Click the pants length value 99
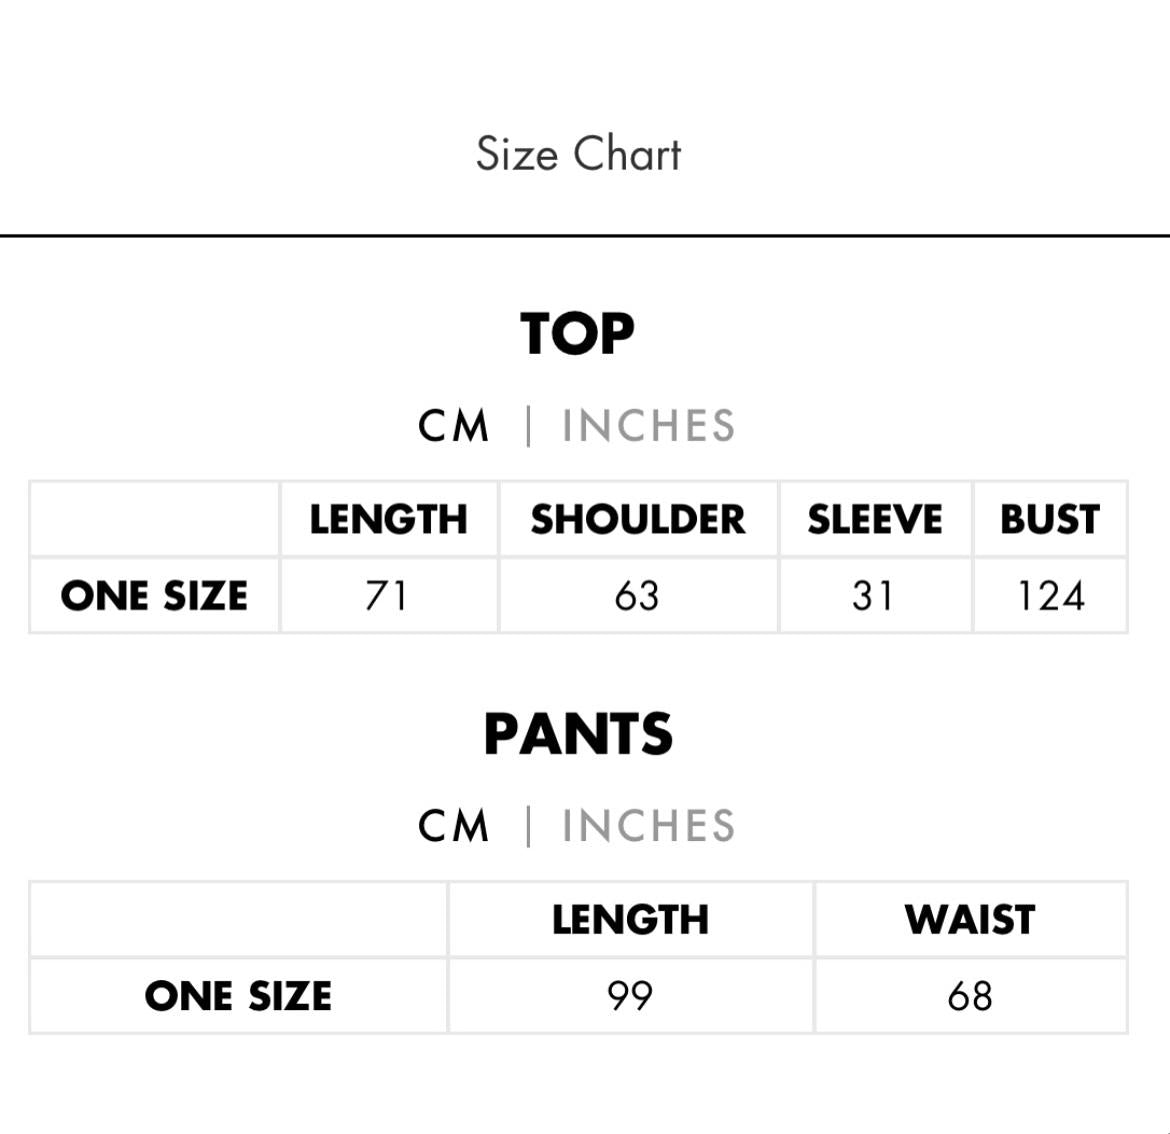Screen dimensions: 1170x1134 [630, 996]
